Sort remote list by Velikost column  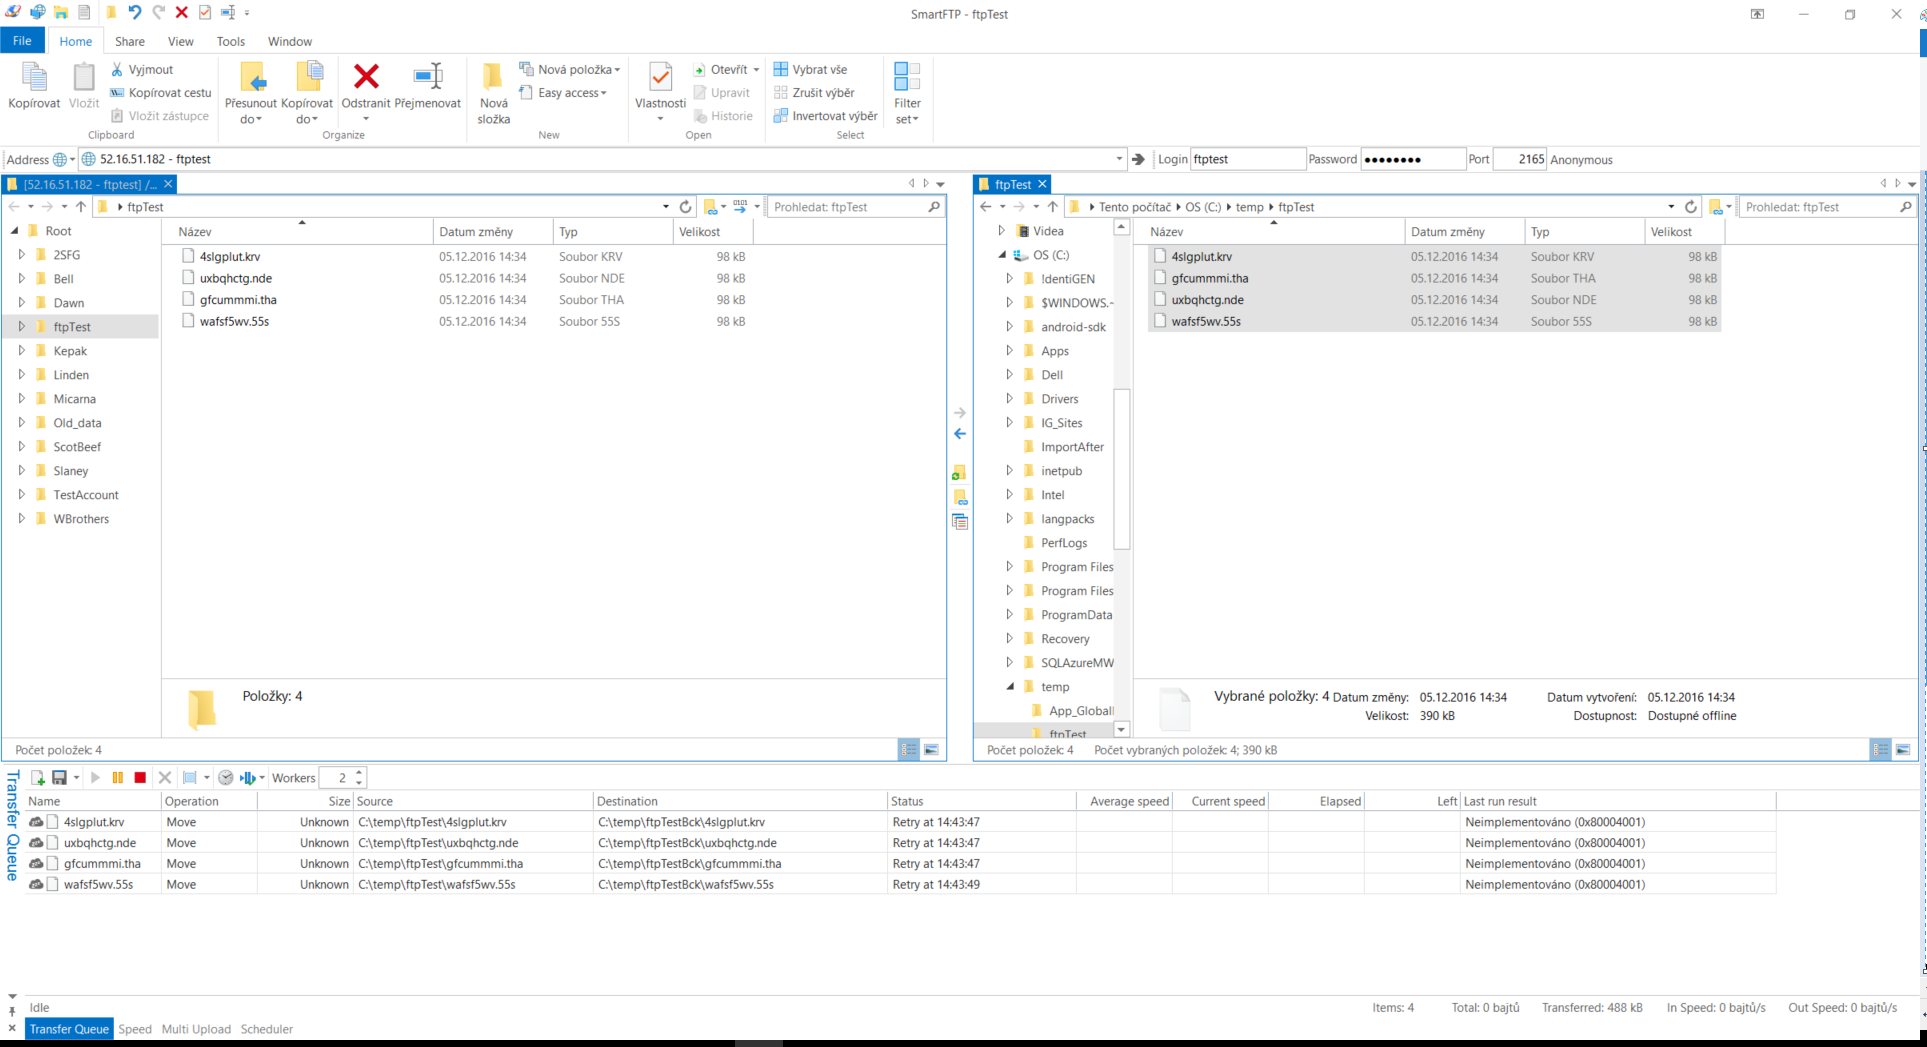[699, 232]
